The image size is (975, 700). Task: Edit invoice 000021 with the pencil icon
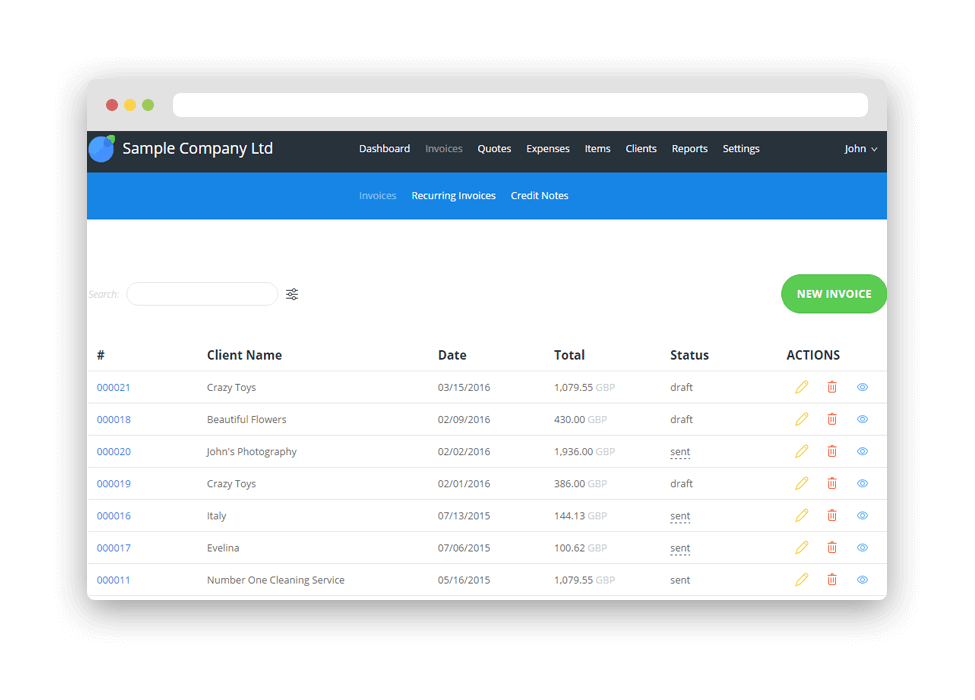[x=801, y=387]
